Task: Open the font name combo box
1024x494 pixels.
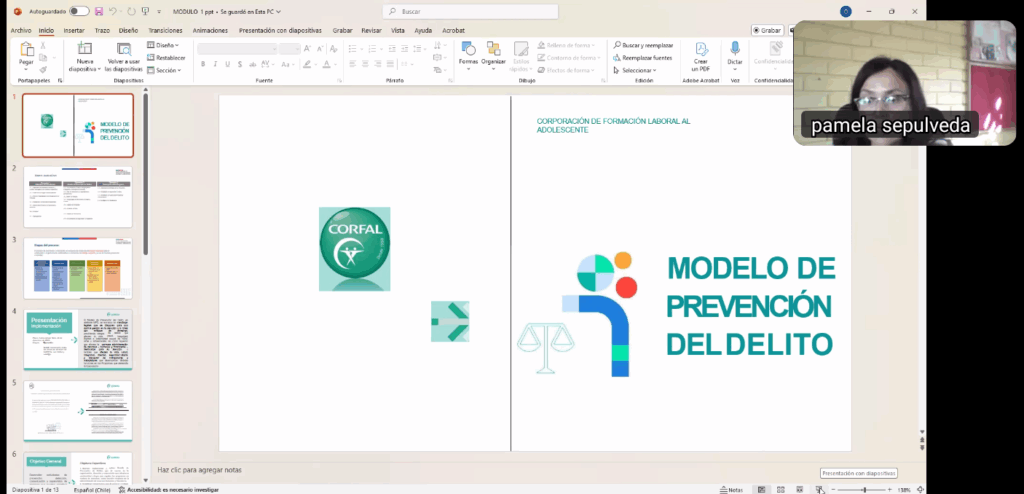Action: coord(237,49)
